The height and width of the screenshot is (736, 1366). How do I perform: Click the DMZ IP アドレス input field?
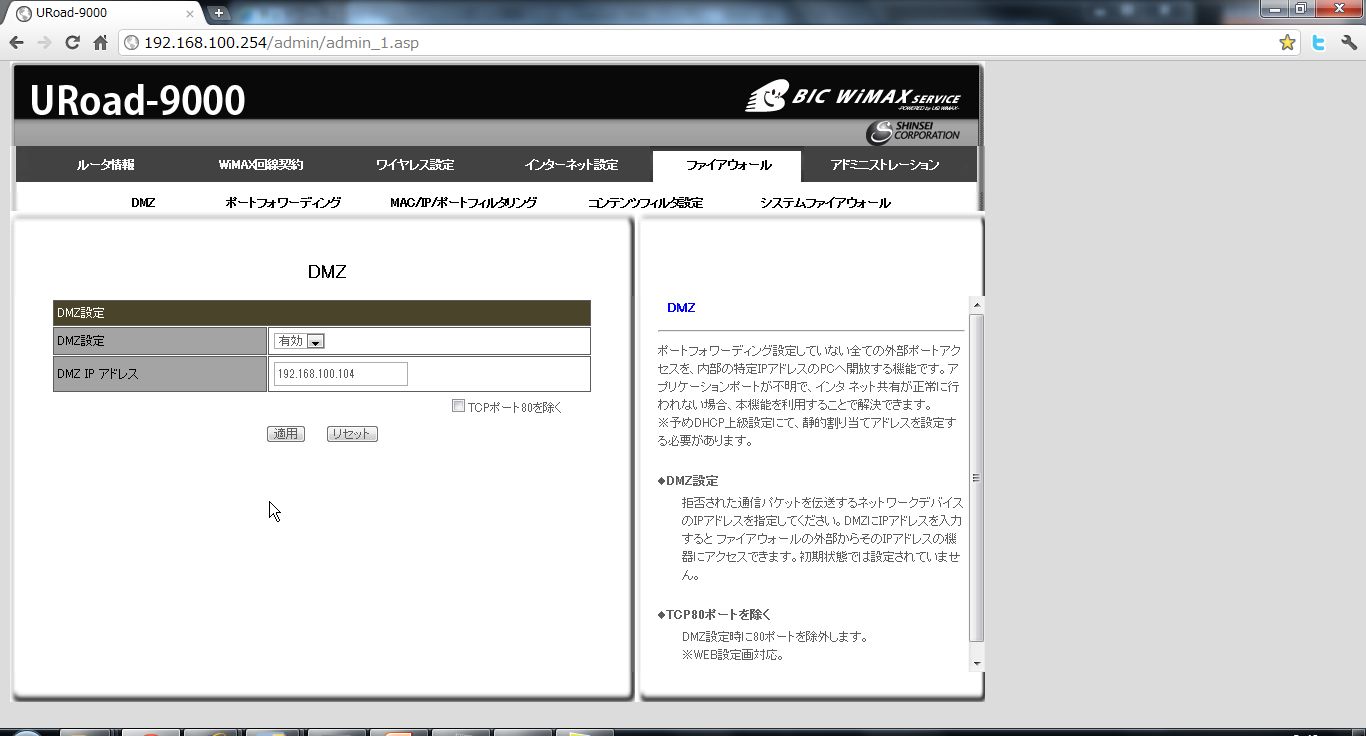340,374
